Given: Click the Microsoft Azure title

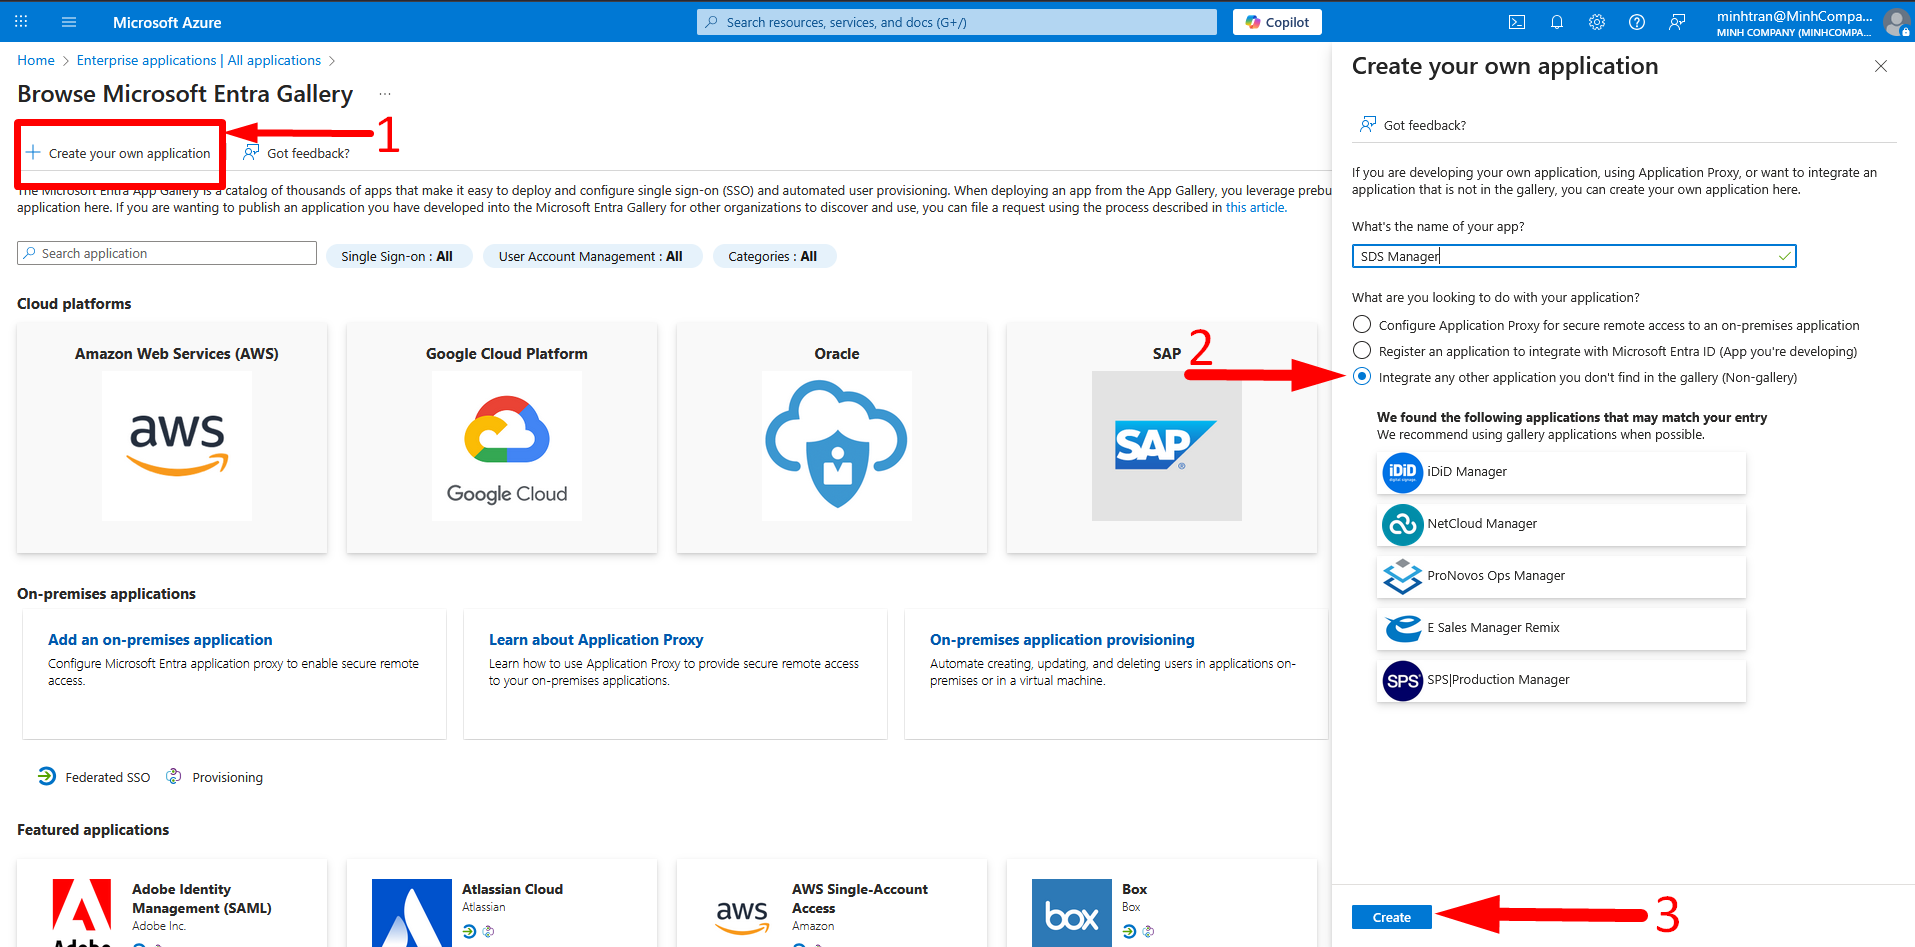Looking at the screenshot, I should coord(167,22).
